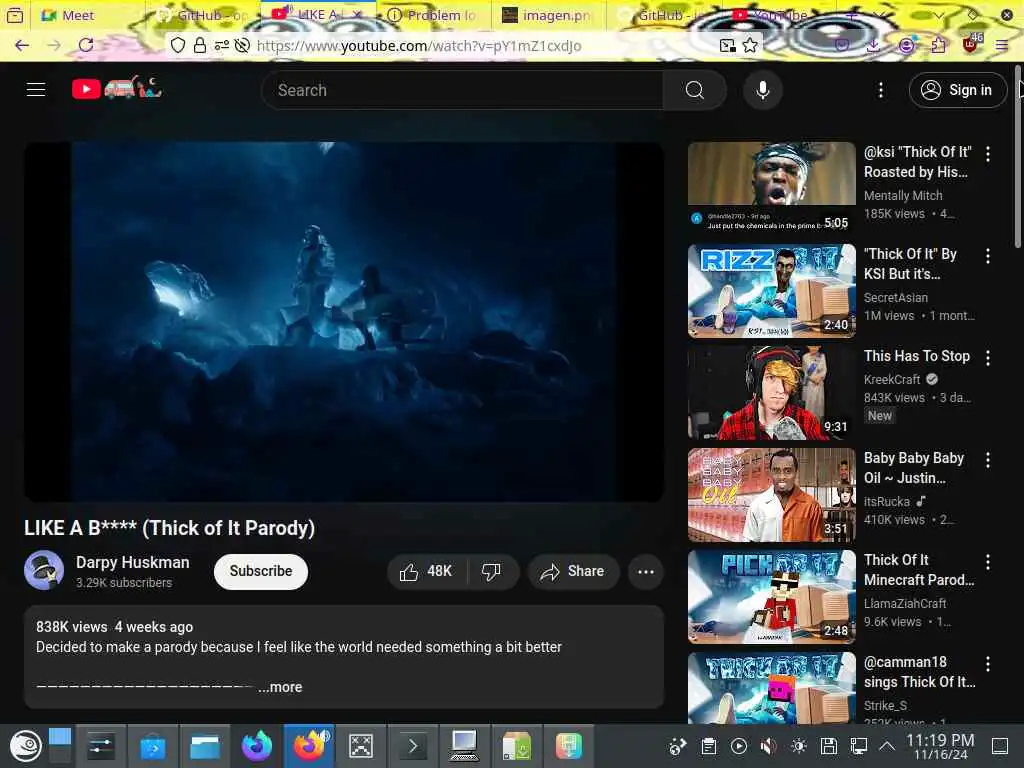
Task: Open more actions under the video
Action: point(646,571)
